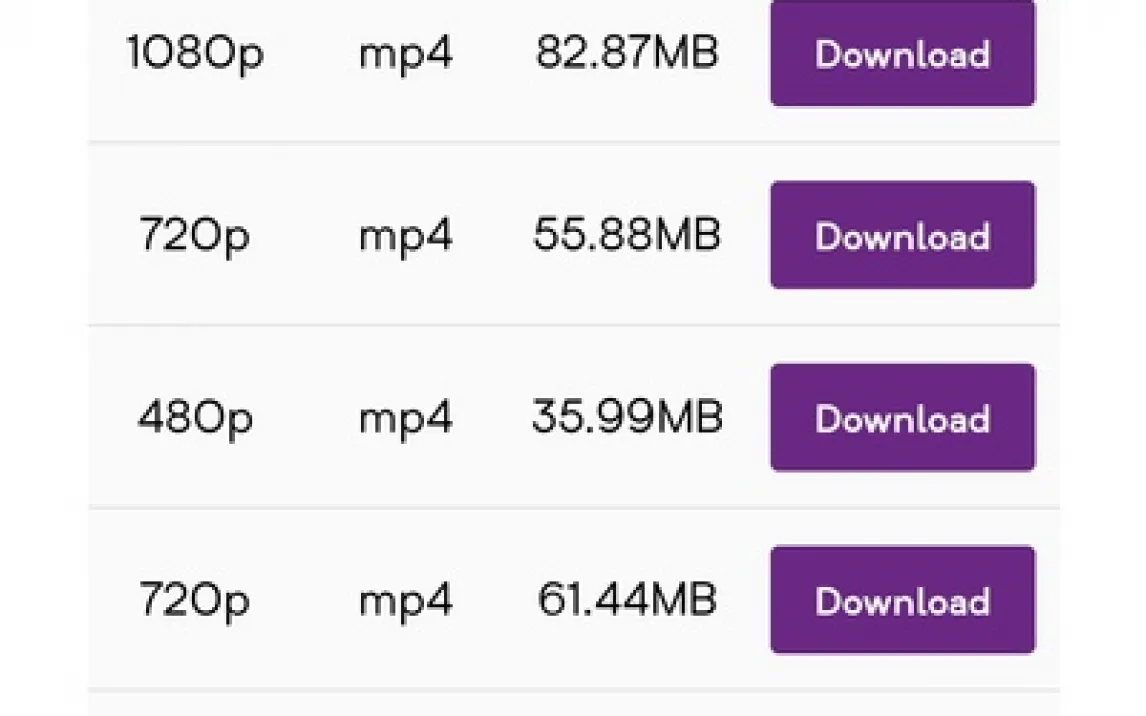1146x716 pixels.
Task: Select the mp4 format text in 55.88MB row
Action: [405, 236]
